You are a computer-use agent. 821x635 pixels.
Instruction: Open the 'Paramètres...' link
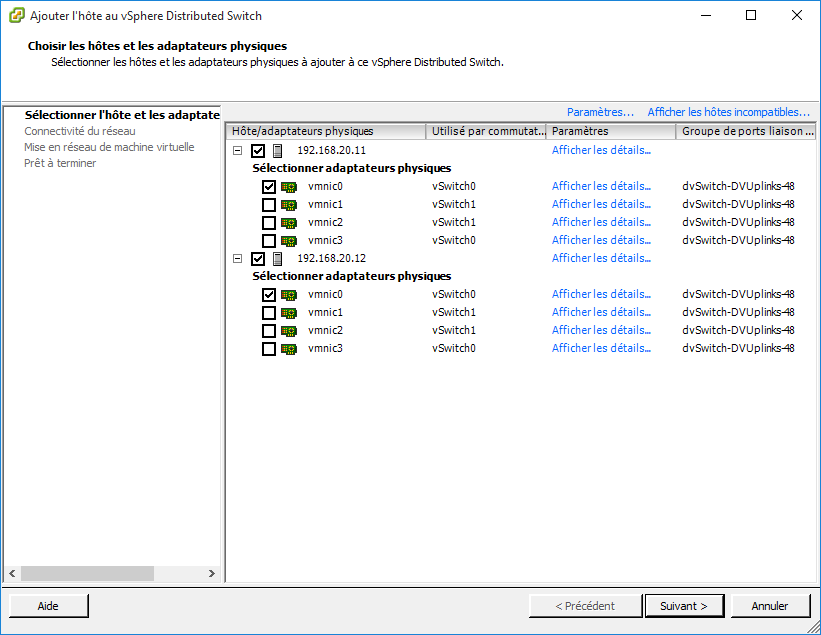point(600,112)
